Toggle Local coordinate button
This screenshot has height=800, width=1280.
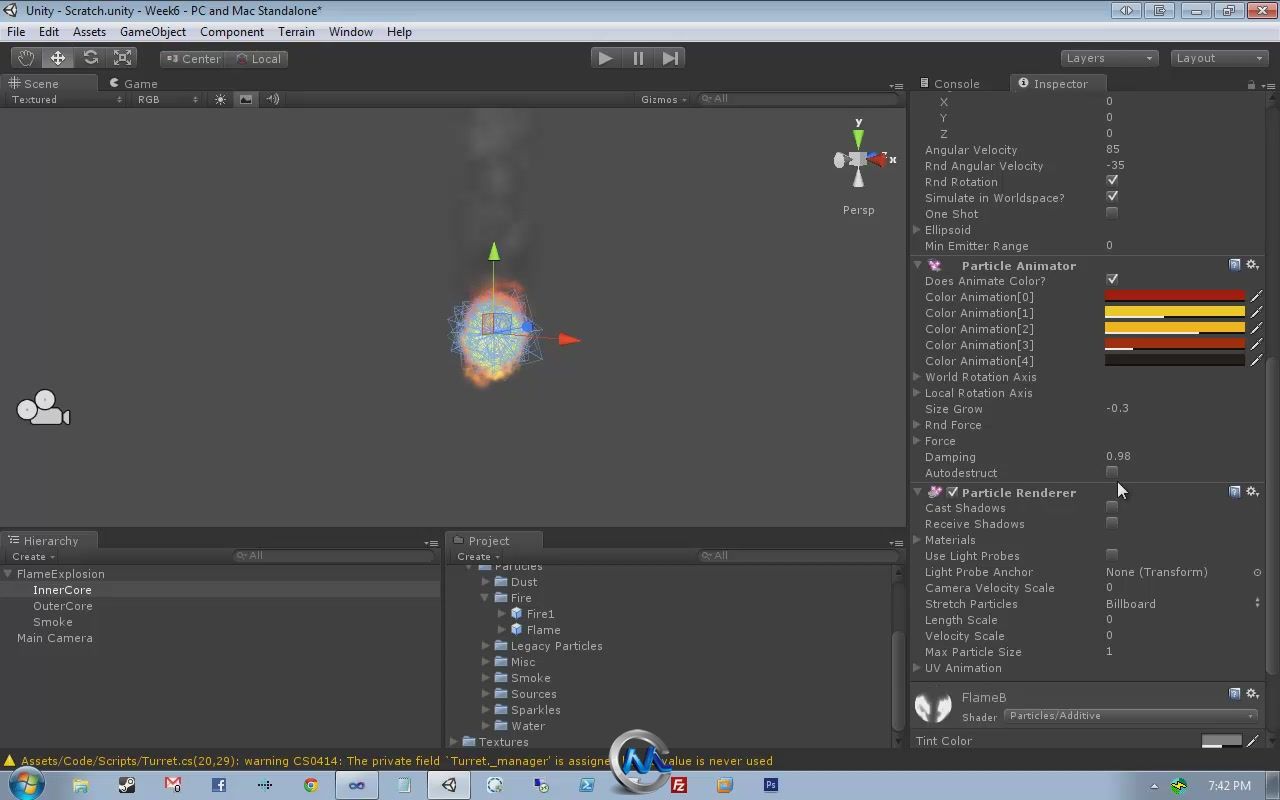(259, 58)
